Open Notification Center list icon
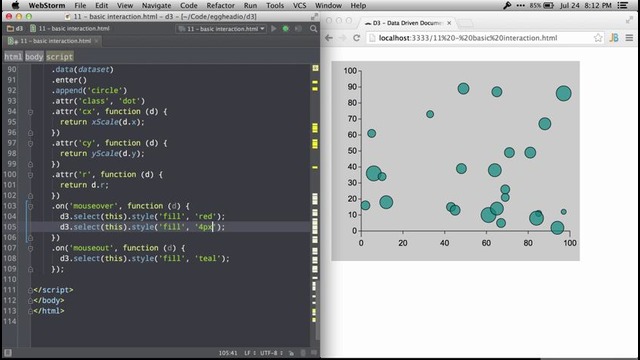The image size is (640, 360). (x=623, y=5)
